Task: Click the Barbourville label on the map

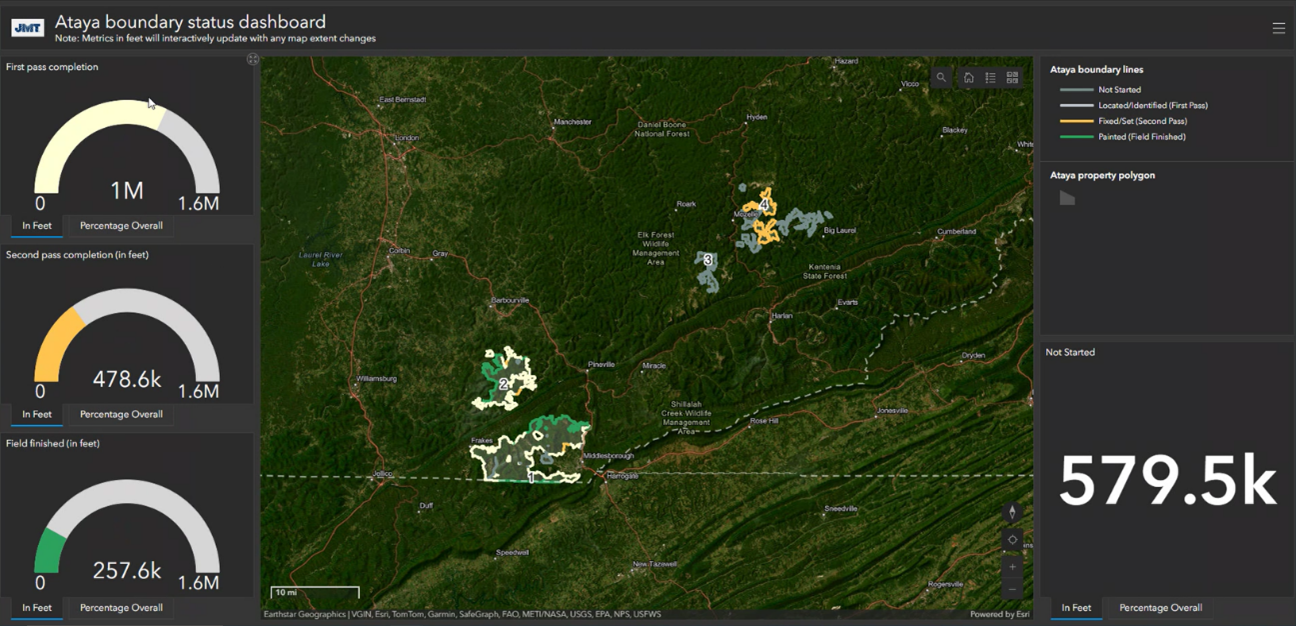Action: coord(509,300)
